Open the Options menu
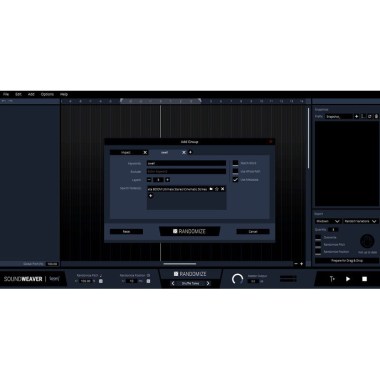The image size is (380, 380). [x=47, y=94]
